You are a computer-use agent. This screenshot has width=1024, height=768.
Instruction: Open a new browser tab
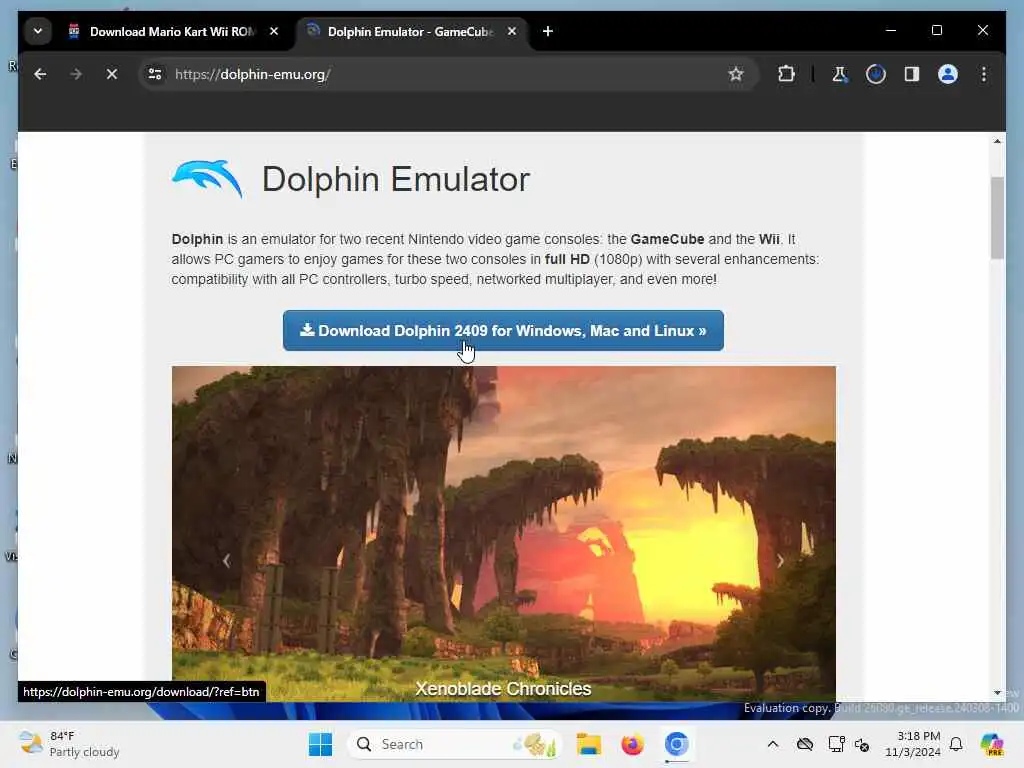[548, 31]
